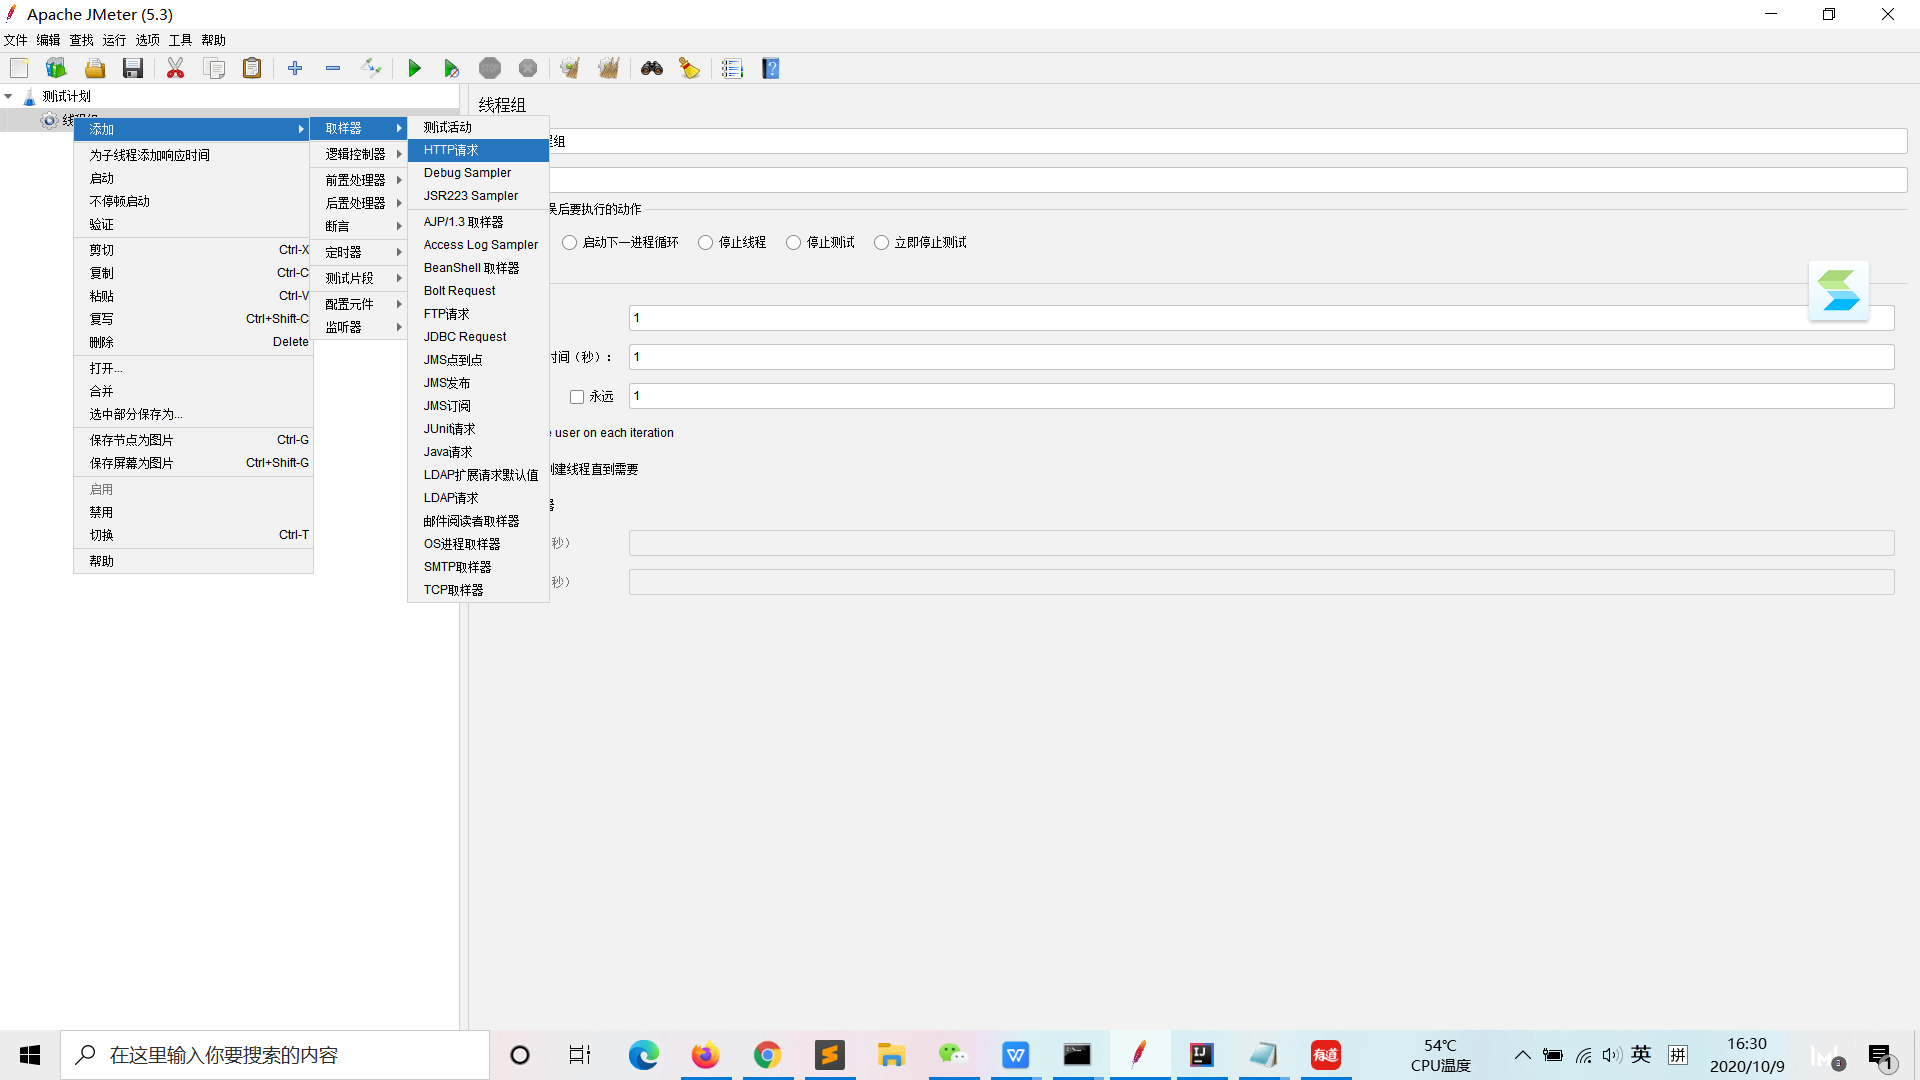Click the Copy icon in toolbar

[x=214, y=68]
